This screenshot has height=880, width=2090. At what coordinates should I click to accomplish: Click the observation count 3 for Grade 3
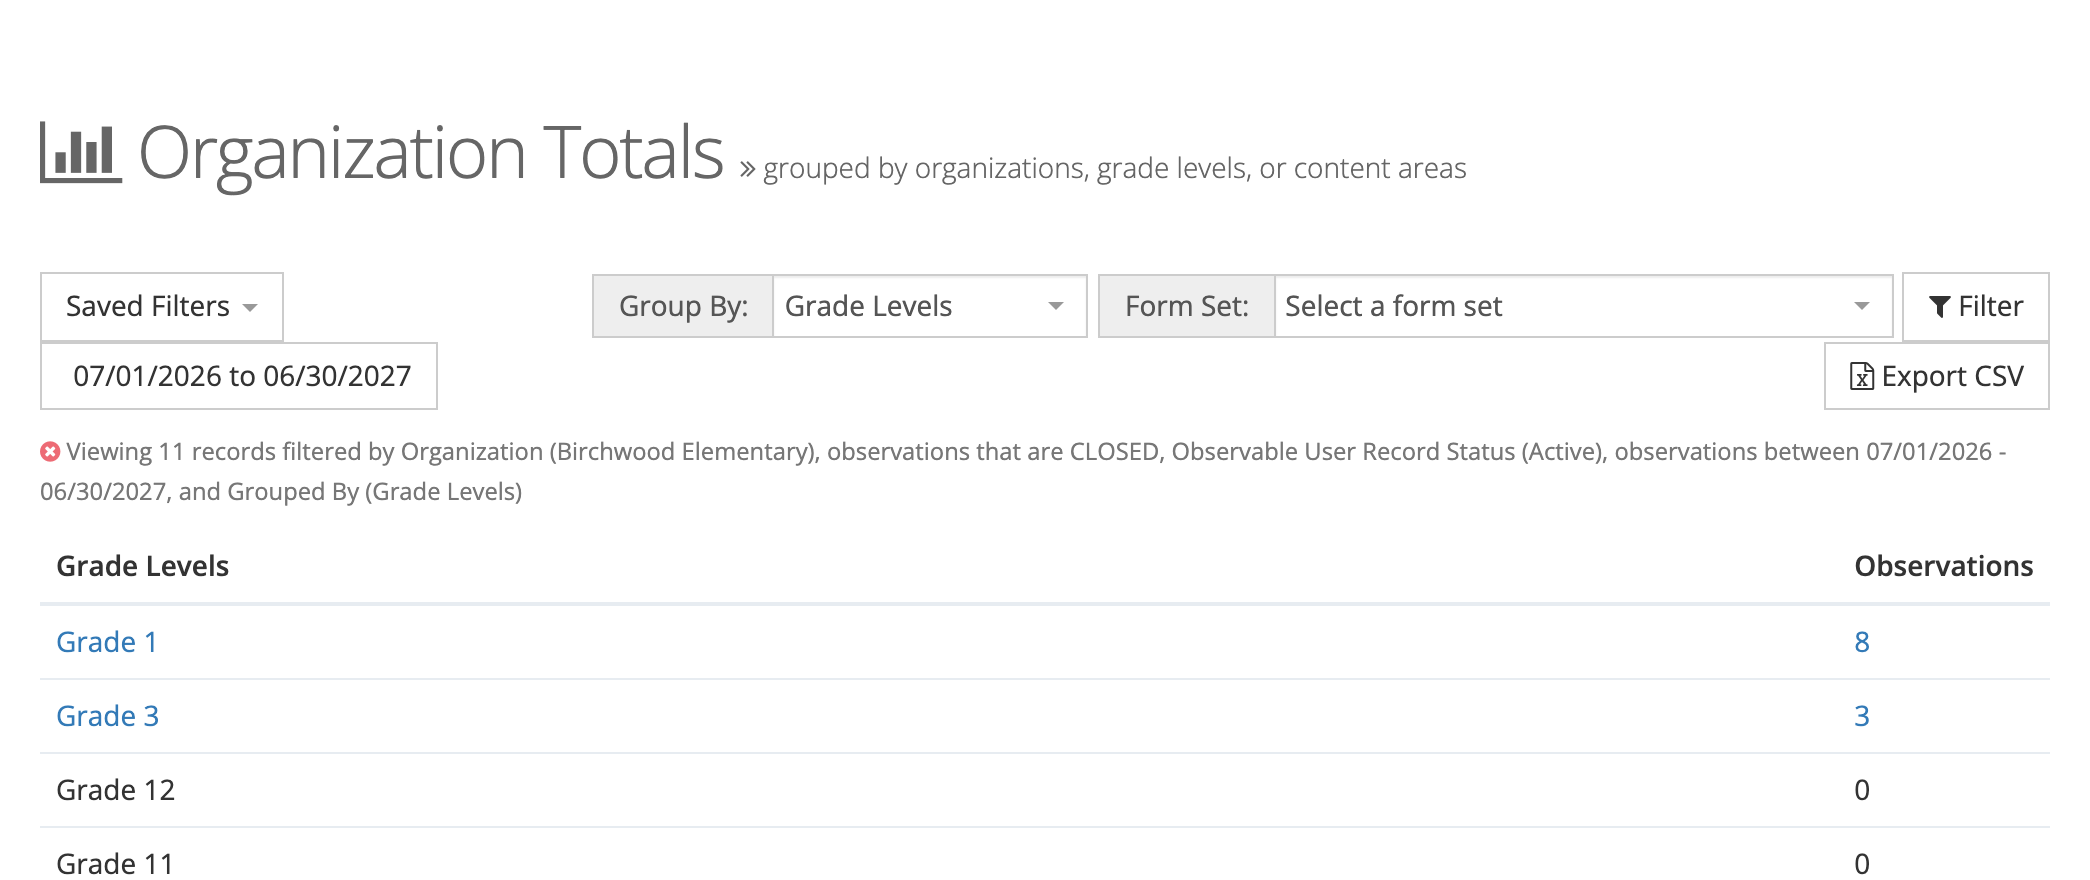(1862, 716)
